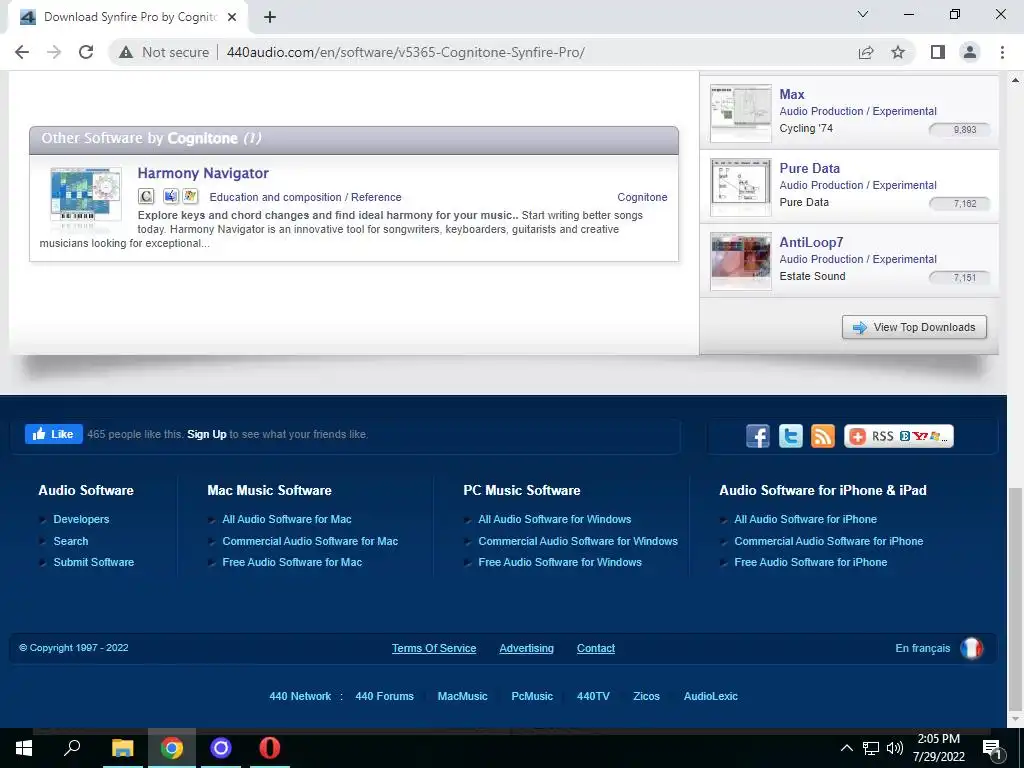Open Chrome tab search dropdown arrow
1024x768 pixels.
pos(863,14)
